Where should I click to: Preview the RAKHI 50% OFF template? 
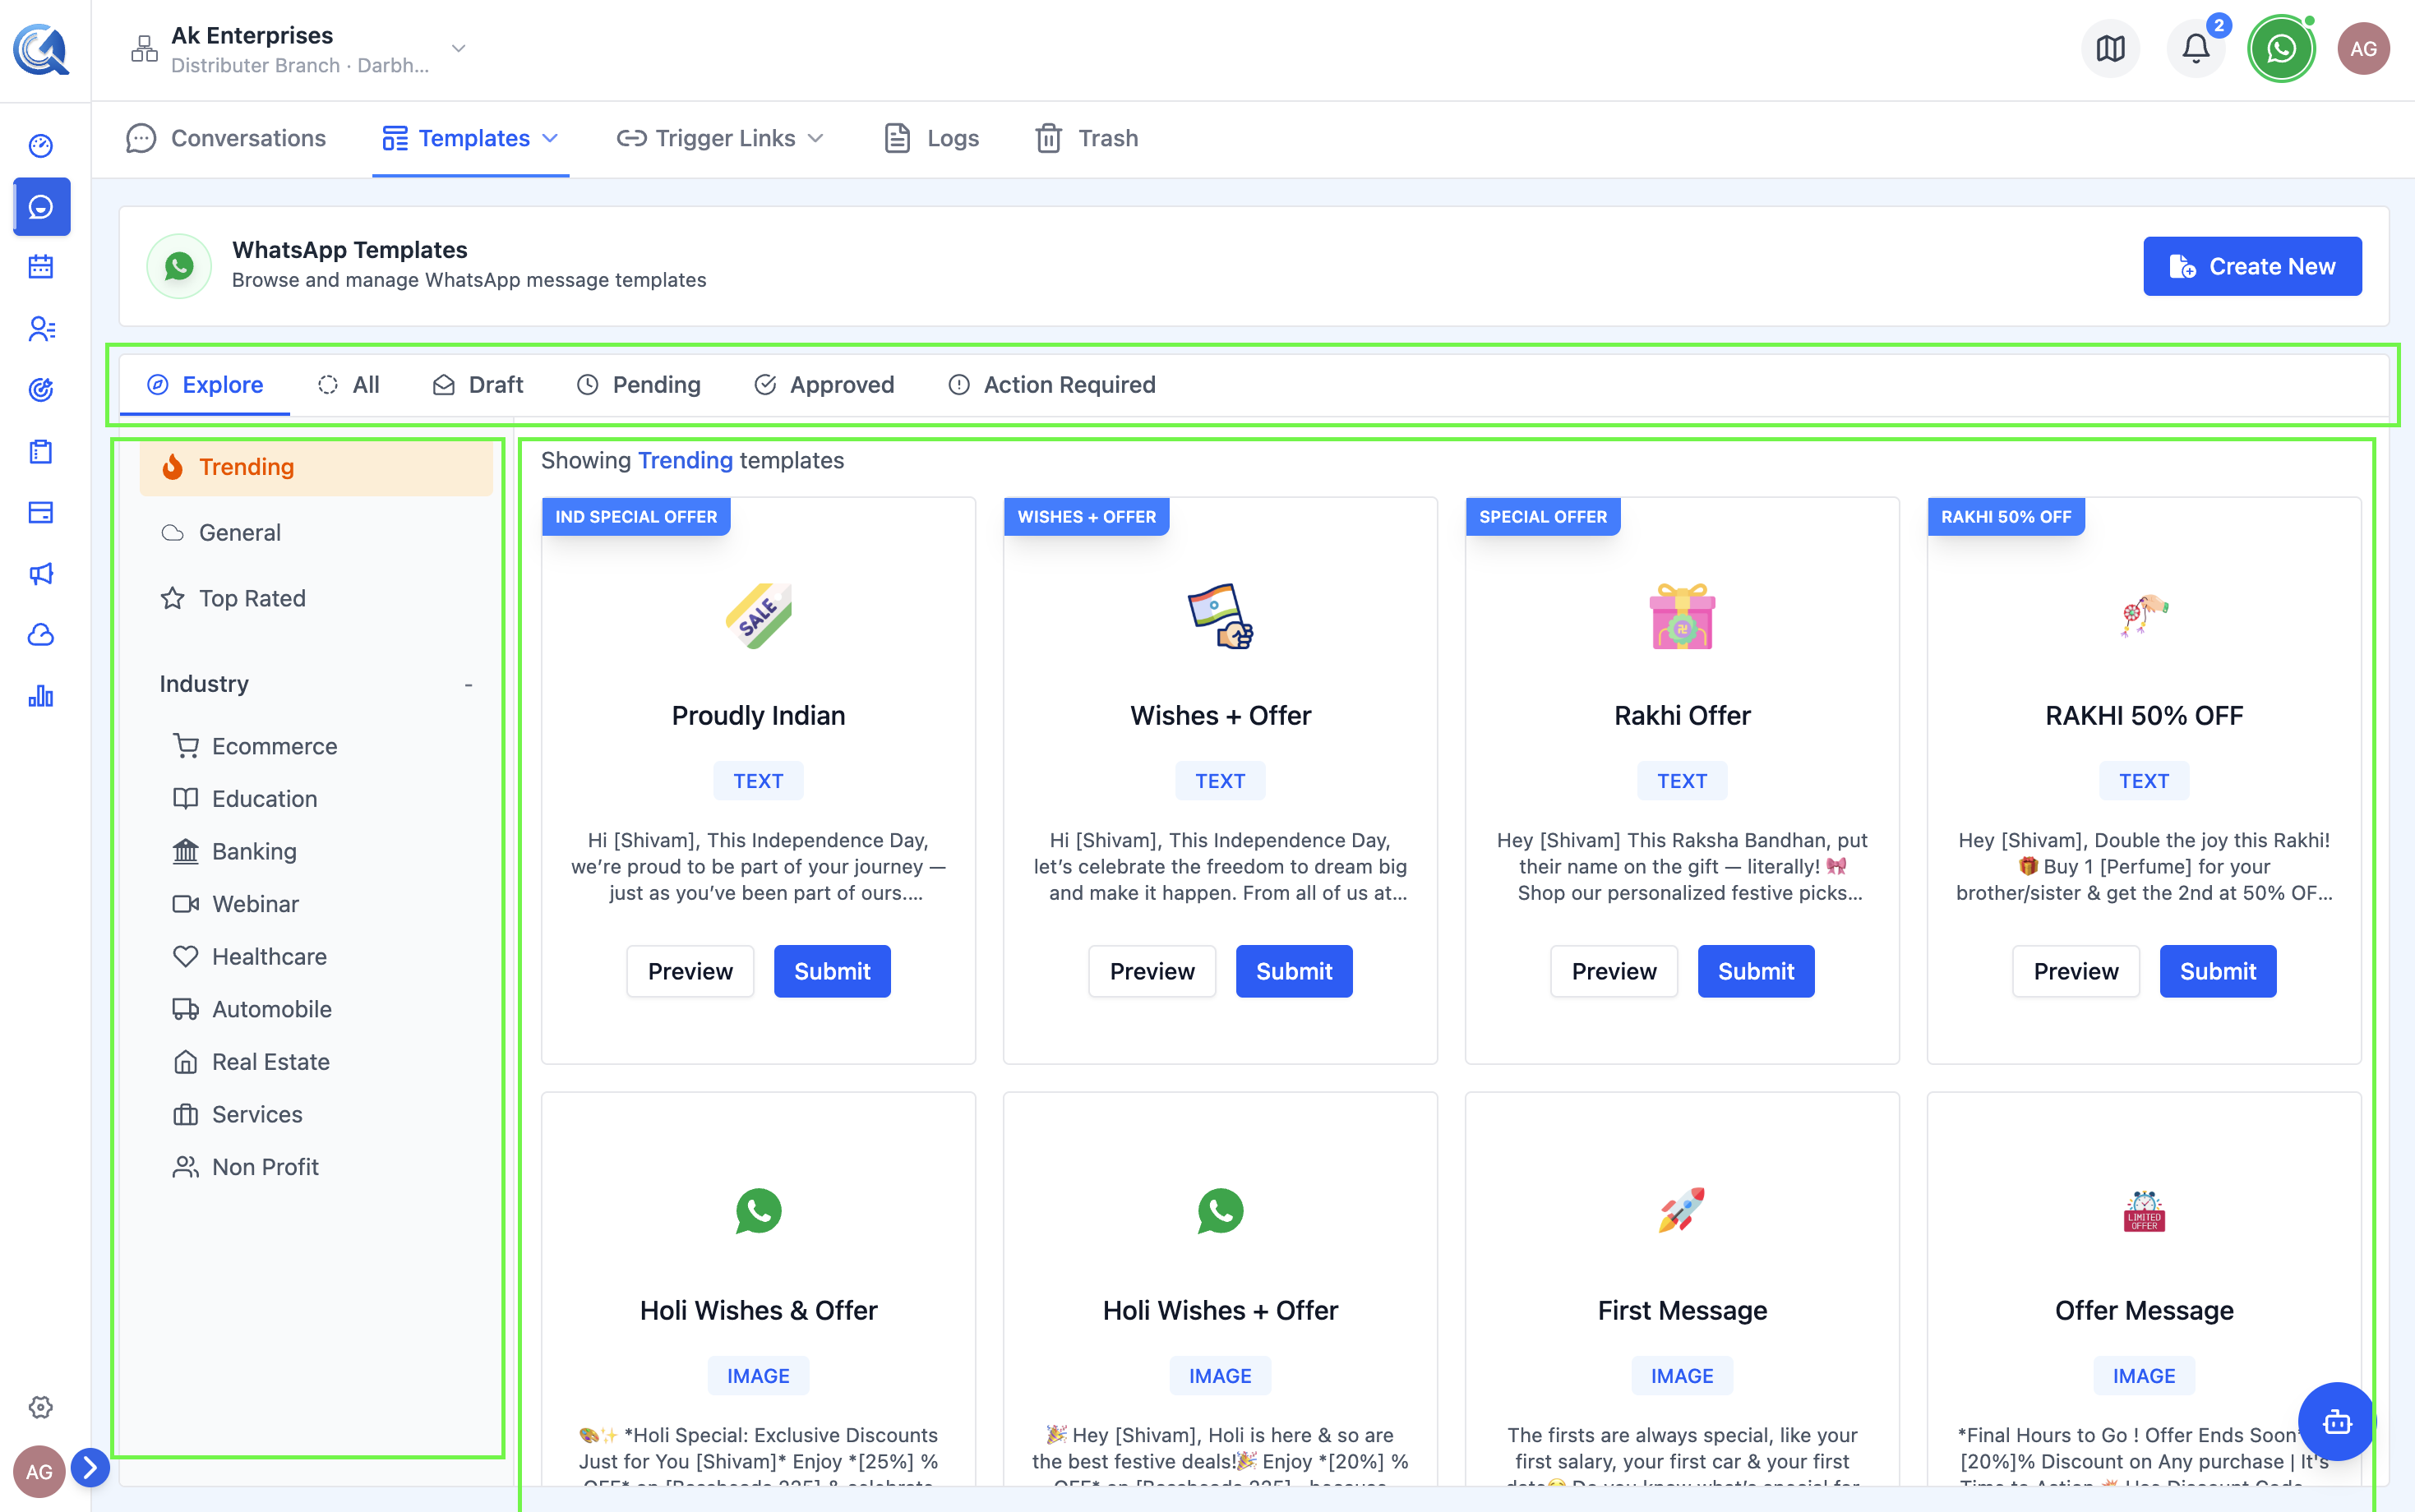coord(2076,971)
